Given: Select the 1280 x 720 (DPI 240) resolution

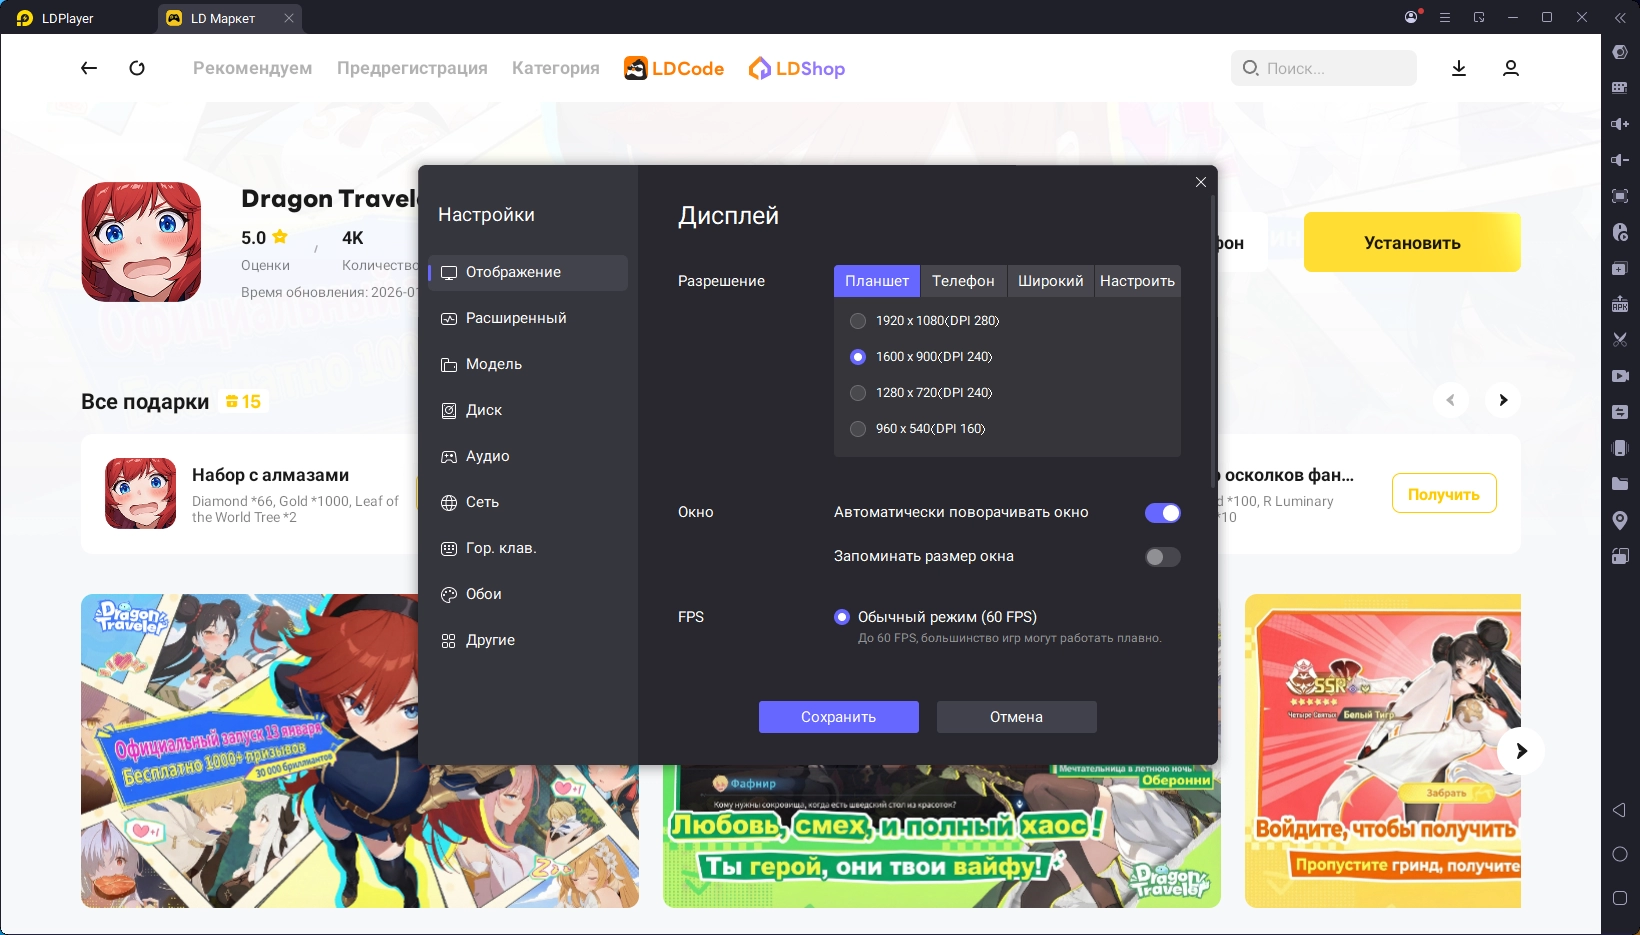Looking at the screenshot, I should click(x=858, y=393).
